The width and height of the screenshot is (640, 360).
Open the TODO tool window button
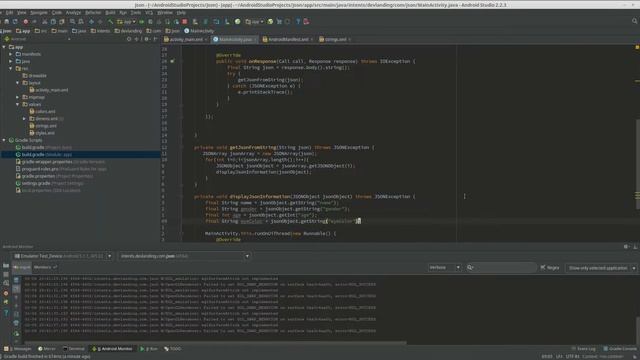173,349
